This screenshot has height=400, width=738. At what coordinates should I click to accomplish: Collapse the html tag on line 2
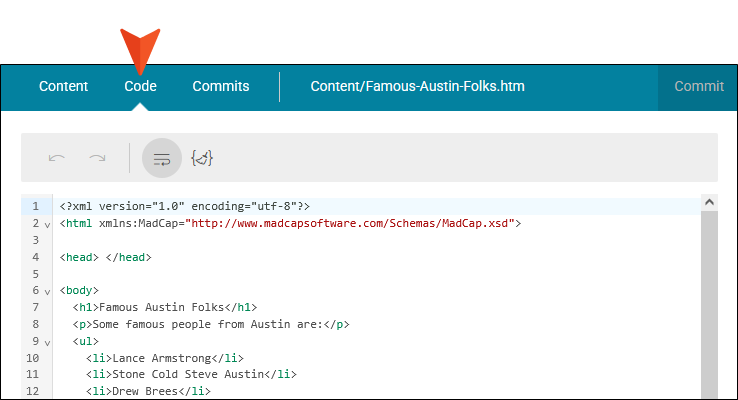tap(47, 225)
